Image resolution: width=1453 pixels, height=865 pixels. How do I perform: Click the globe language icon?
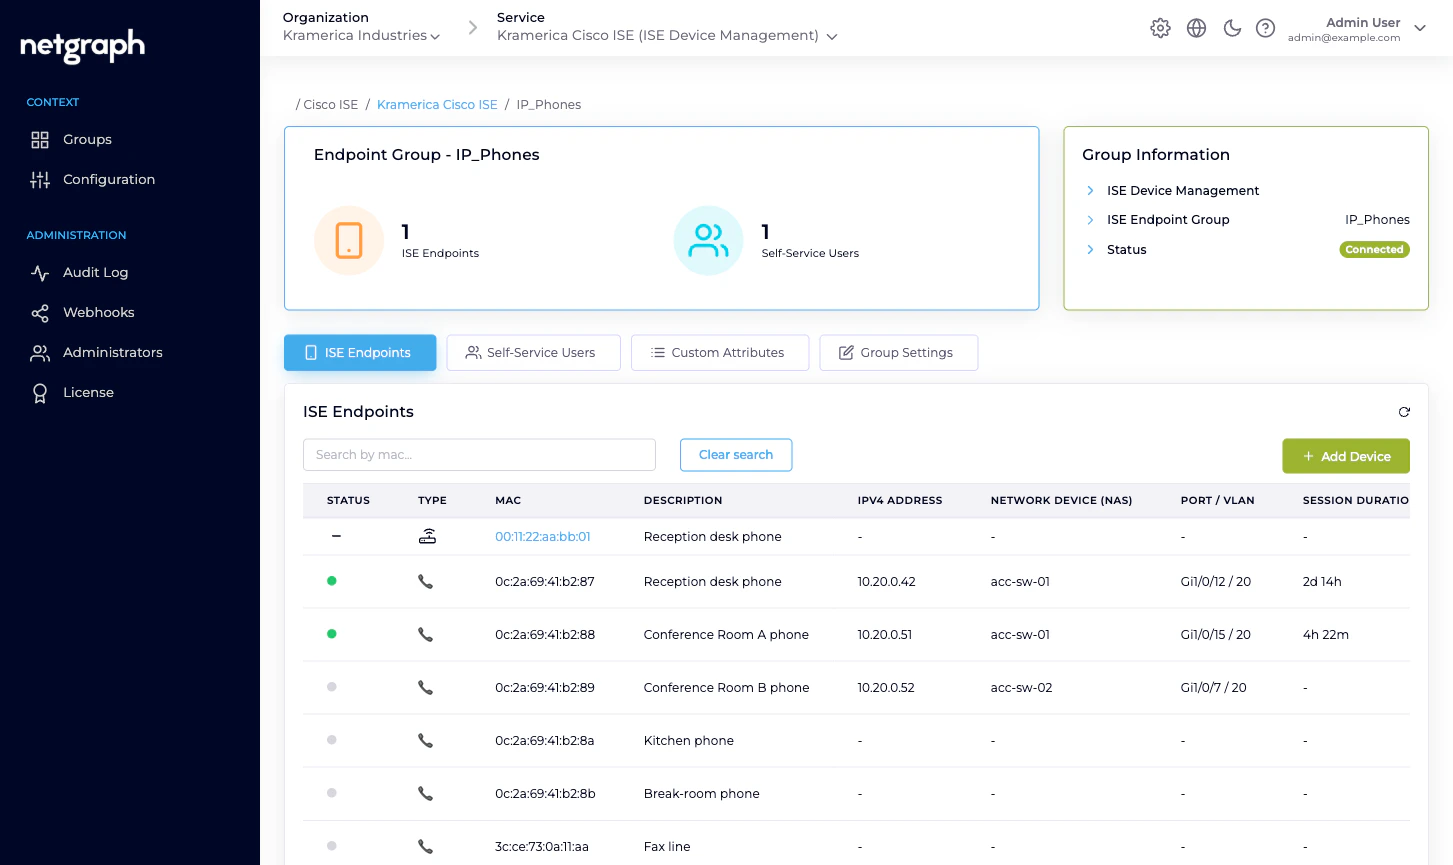click(1196, 28)
